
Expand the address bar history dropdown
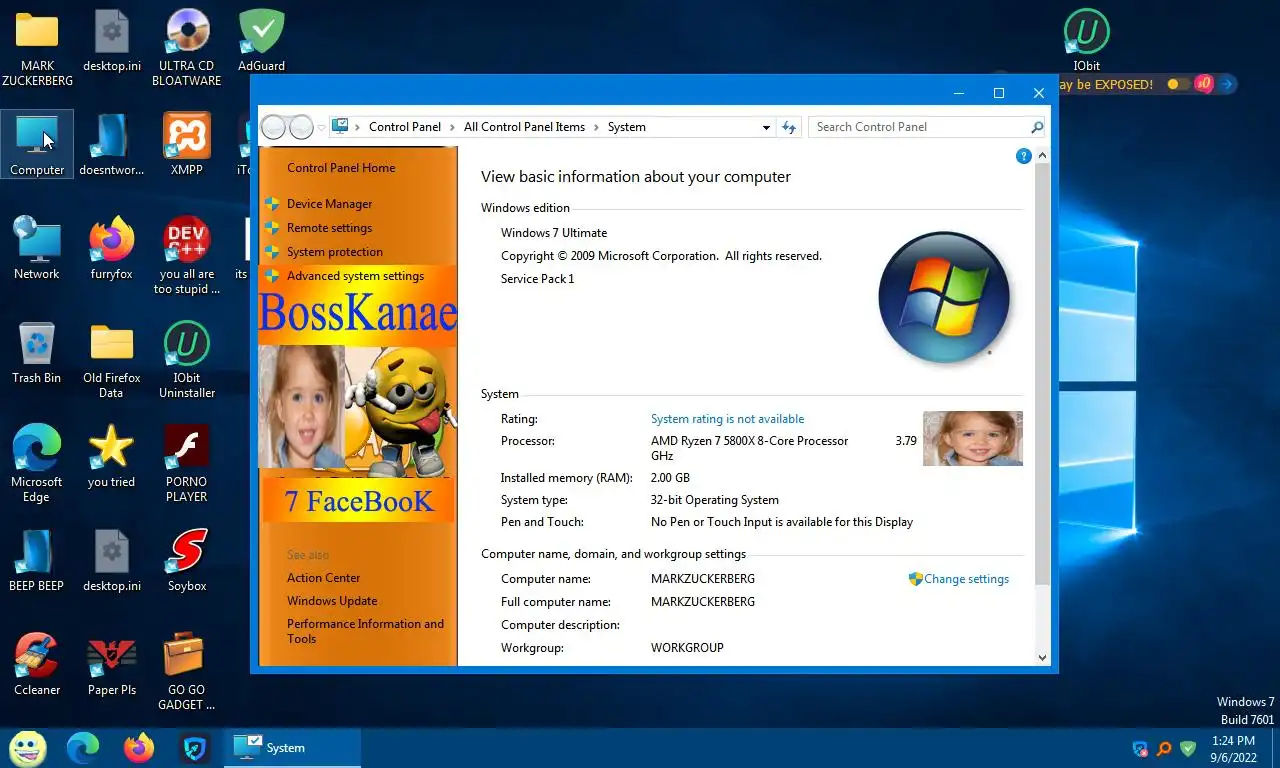pos(766,127)
